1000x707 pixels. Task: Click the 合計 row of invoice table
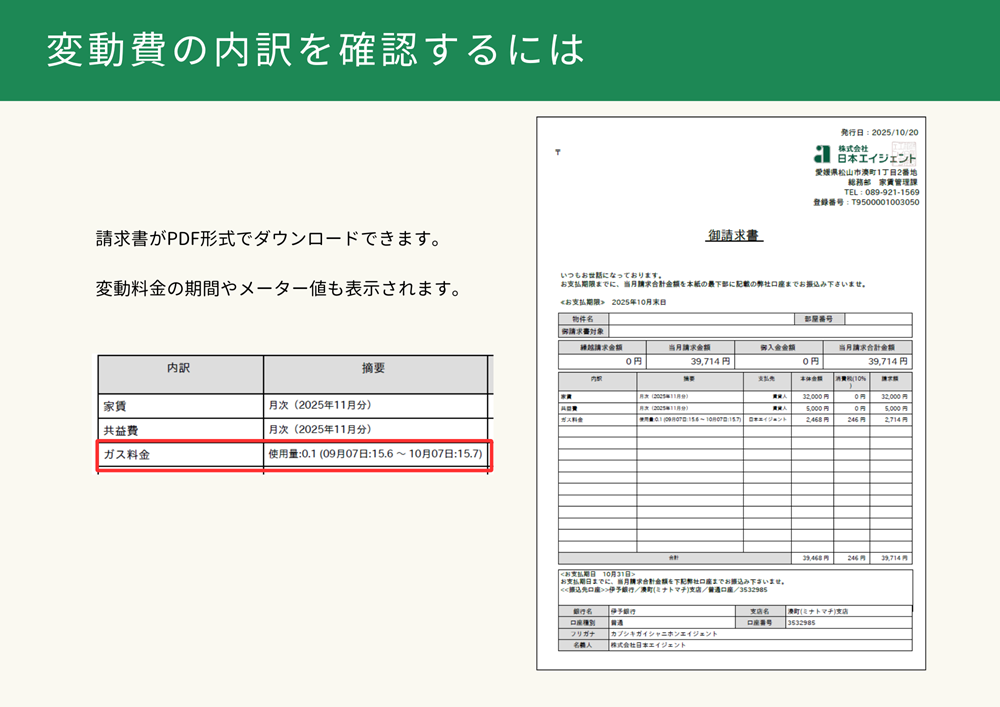click(735, 557)
